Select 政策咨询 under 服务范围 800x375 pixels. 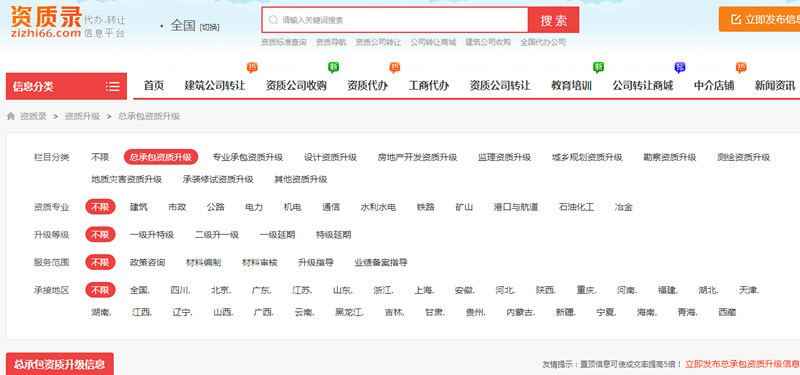(147, 262)
